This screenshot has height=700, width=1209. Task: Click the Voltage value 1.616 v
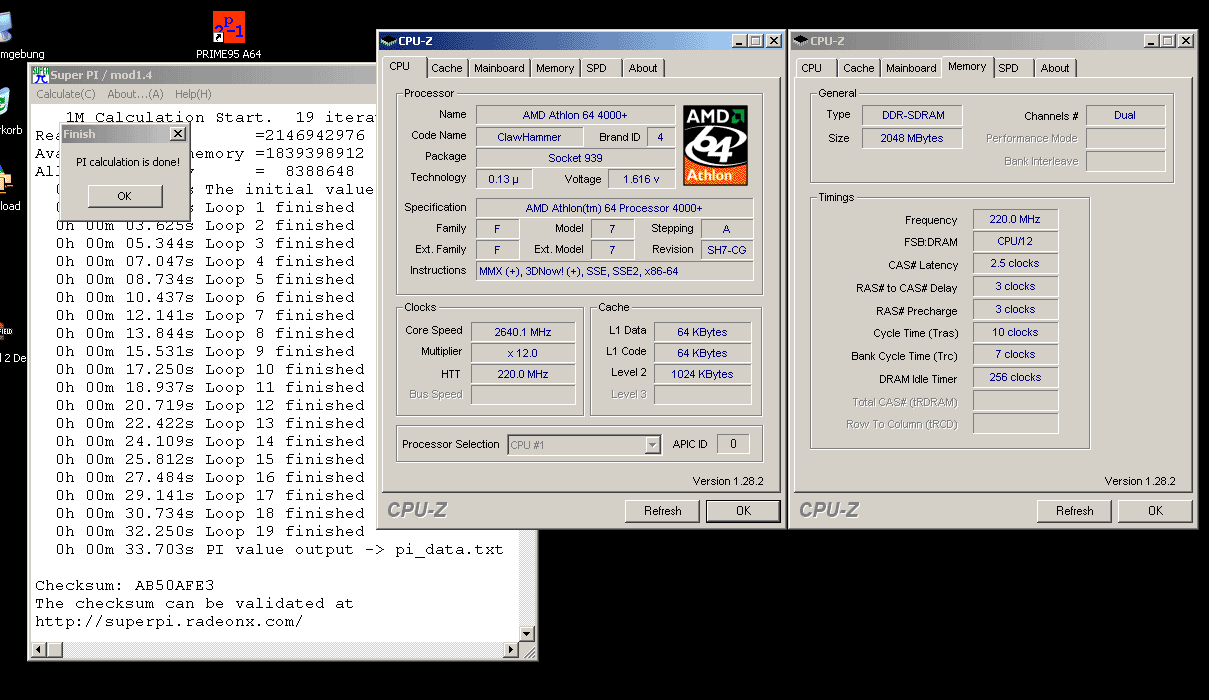641,179
